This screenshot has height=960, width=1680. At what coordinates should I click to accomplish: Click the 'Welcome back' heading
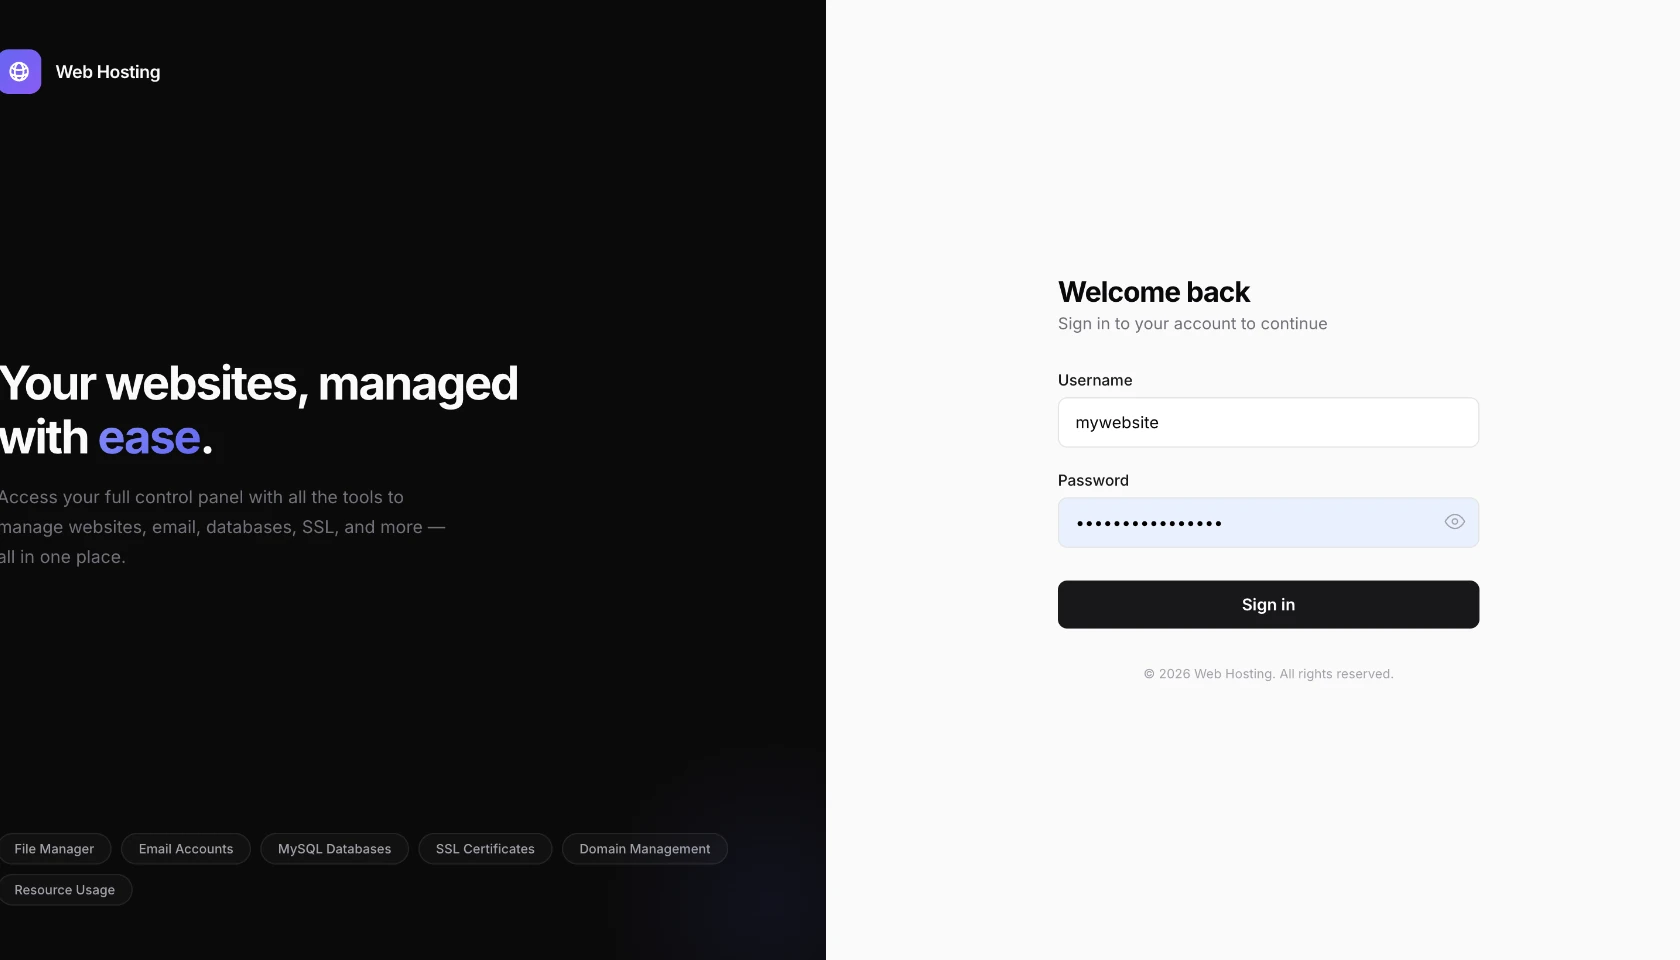coord(1154,292)
